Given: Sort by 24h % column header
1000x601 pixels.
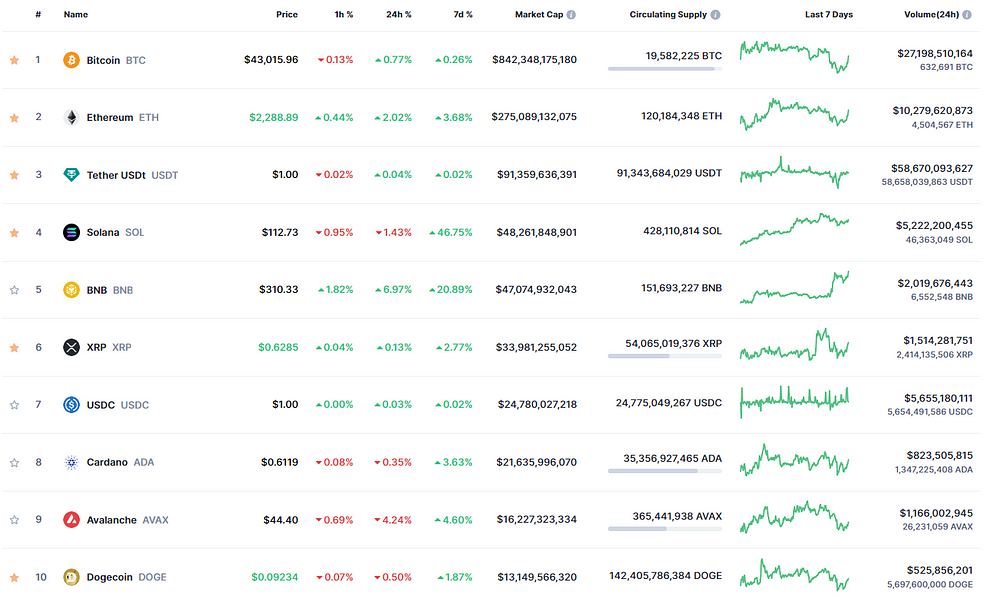Looking at the screenshot, I should click(399, 14).
